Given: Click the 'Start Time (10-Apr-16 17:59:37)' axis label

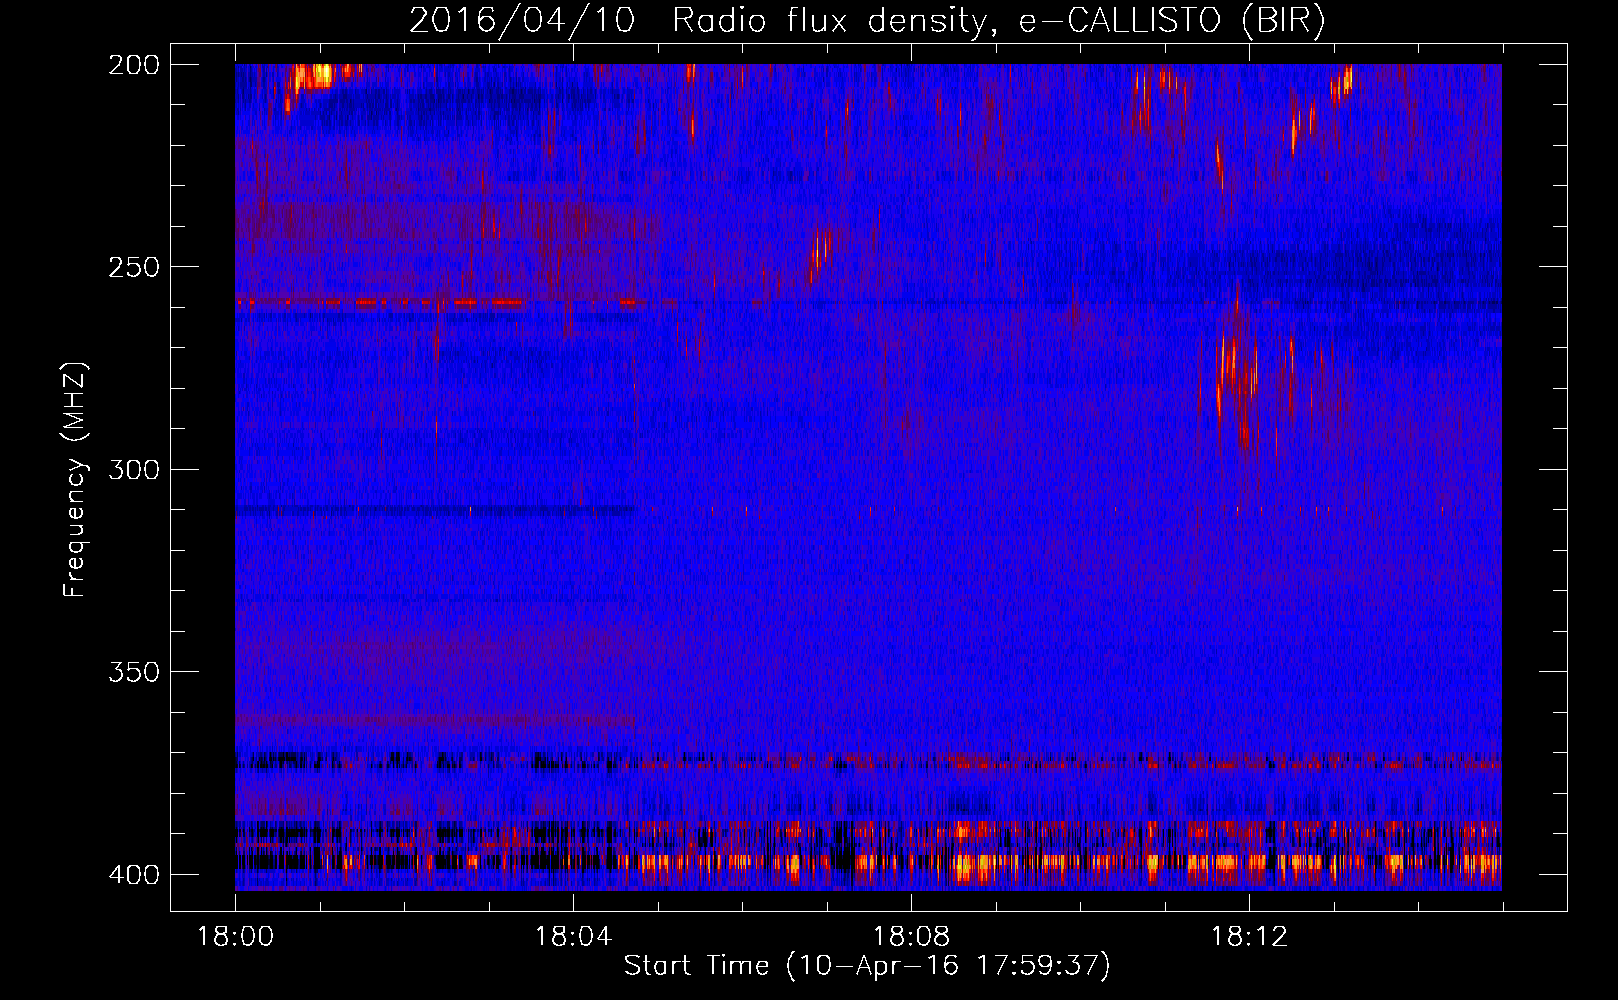Looking at the screenshot, I should coord(867,966).
